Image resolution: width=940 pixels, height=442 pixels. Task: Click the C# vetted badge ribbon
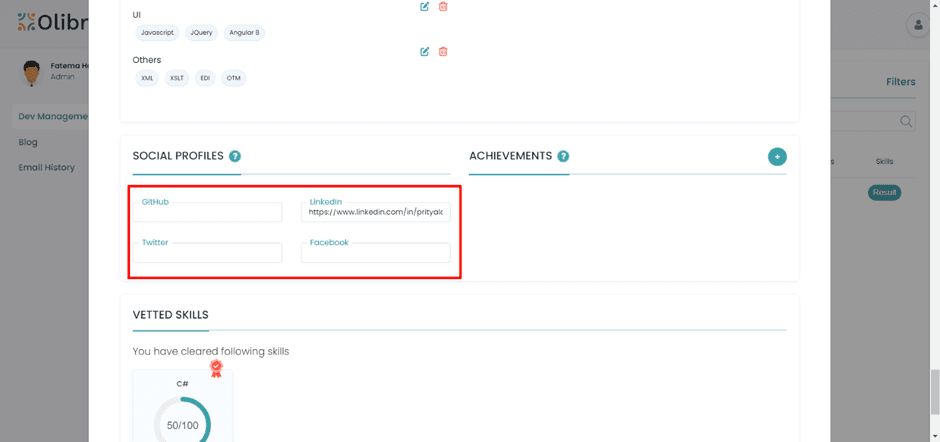[x=216, y=368]
